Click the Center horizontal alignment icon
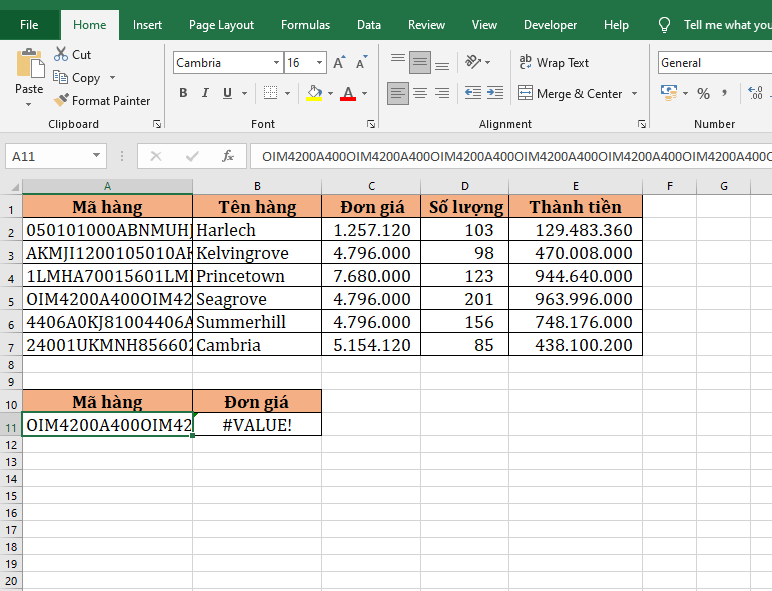 420,94
